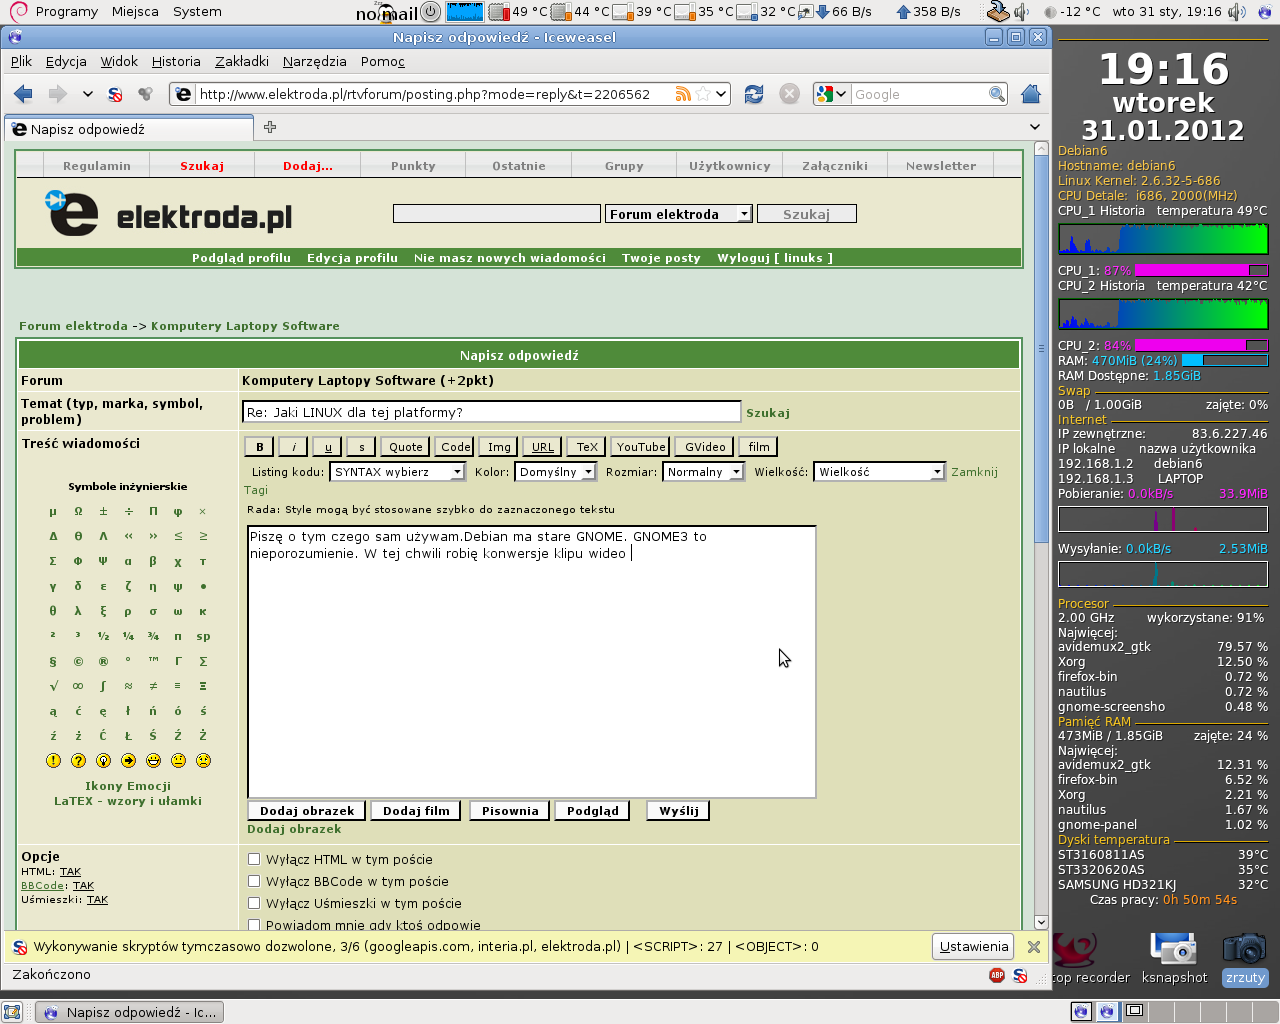
Task: Insert the Ω symbol from engineering symbols
Action: [x=78, y=511]
